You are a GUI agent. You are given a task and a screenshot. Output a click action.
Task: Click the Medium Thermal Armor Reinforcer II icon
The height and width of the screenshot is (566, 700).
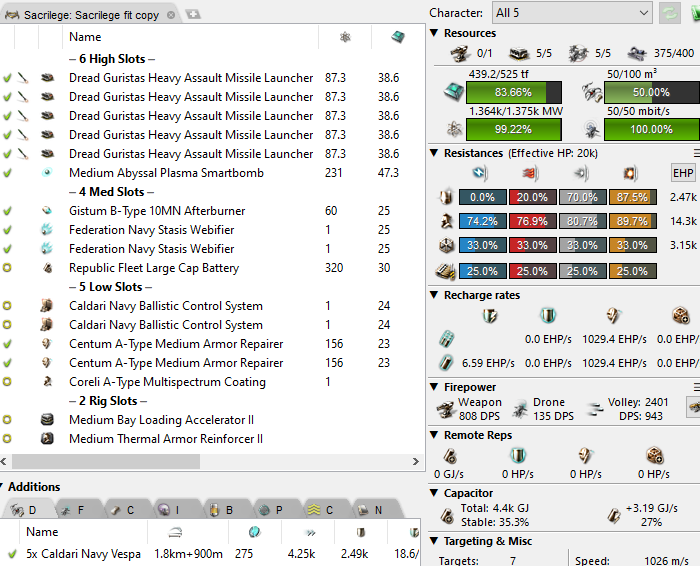pos(47,439)
